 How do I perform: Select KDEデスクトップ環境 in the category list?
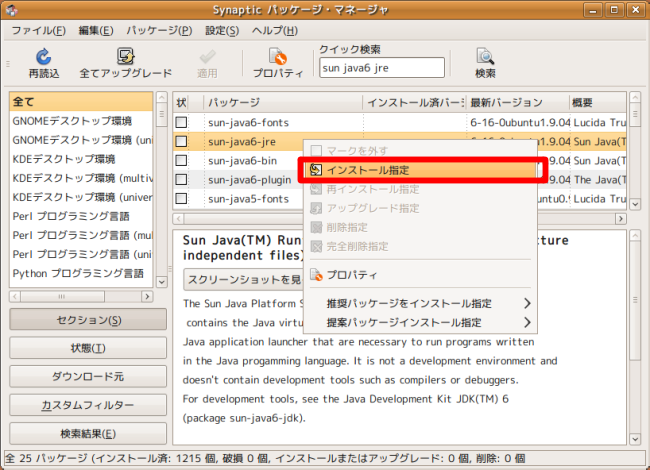click(64, 159)
